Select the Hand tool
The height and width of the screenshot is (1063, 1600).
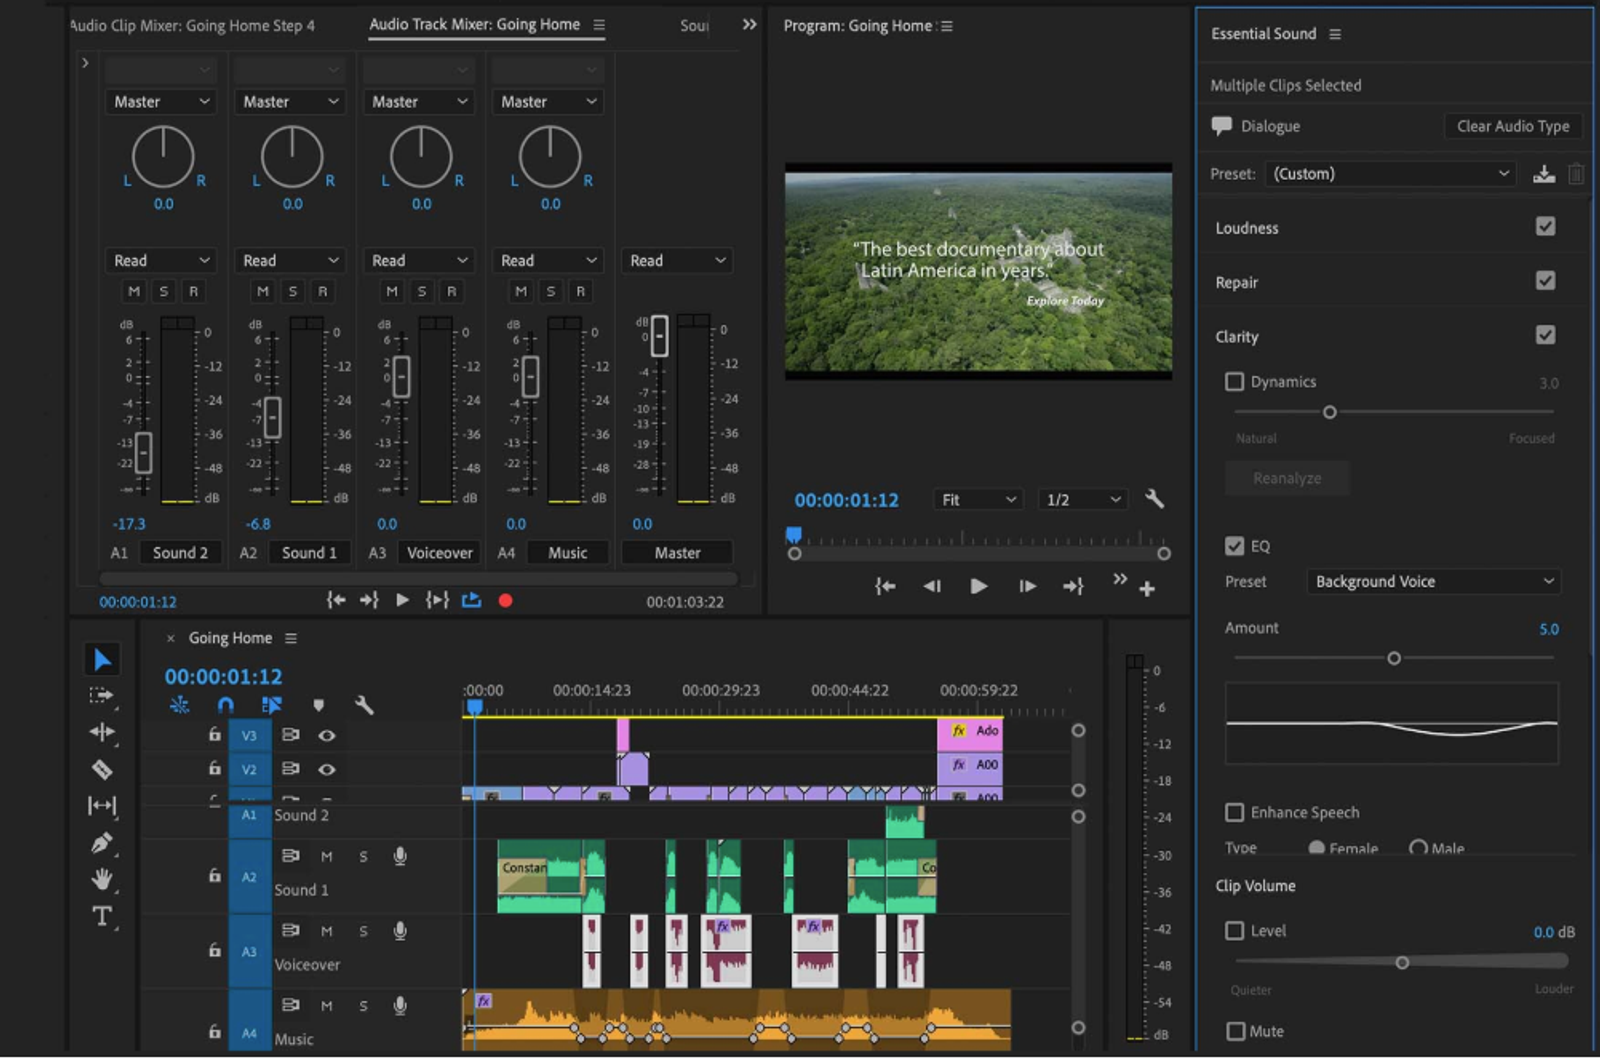102,880
